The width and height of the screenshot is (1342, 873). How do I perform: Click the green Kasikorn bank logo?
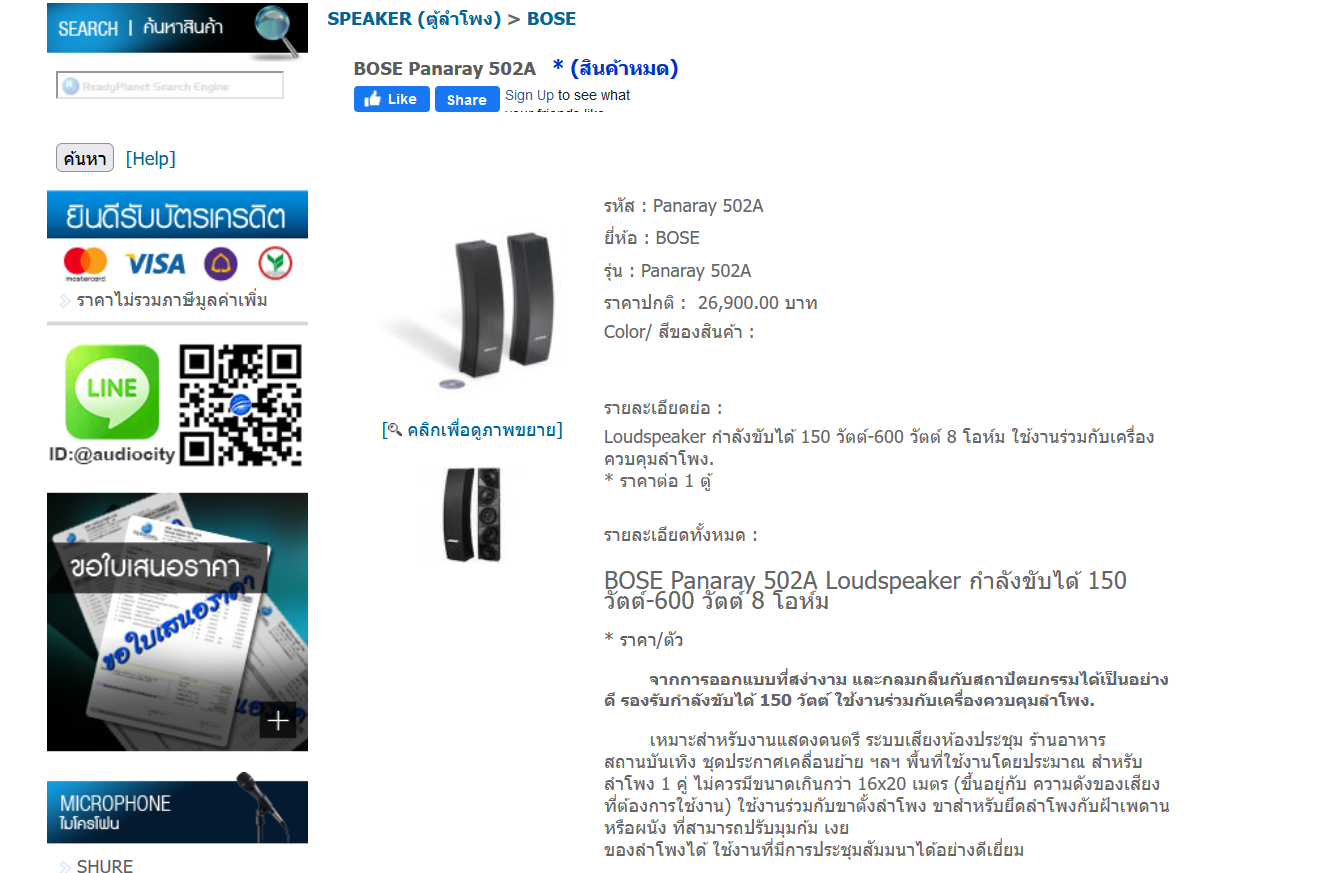pos(276,264)
